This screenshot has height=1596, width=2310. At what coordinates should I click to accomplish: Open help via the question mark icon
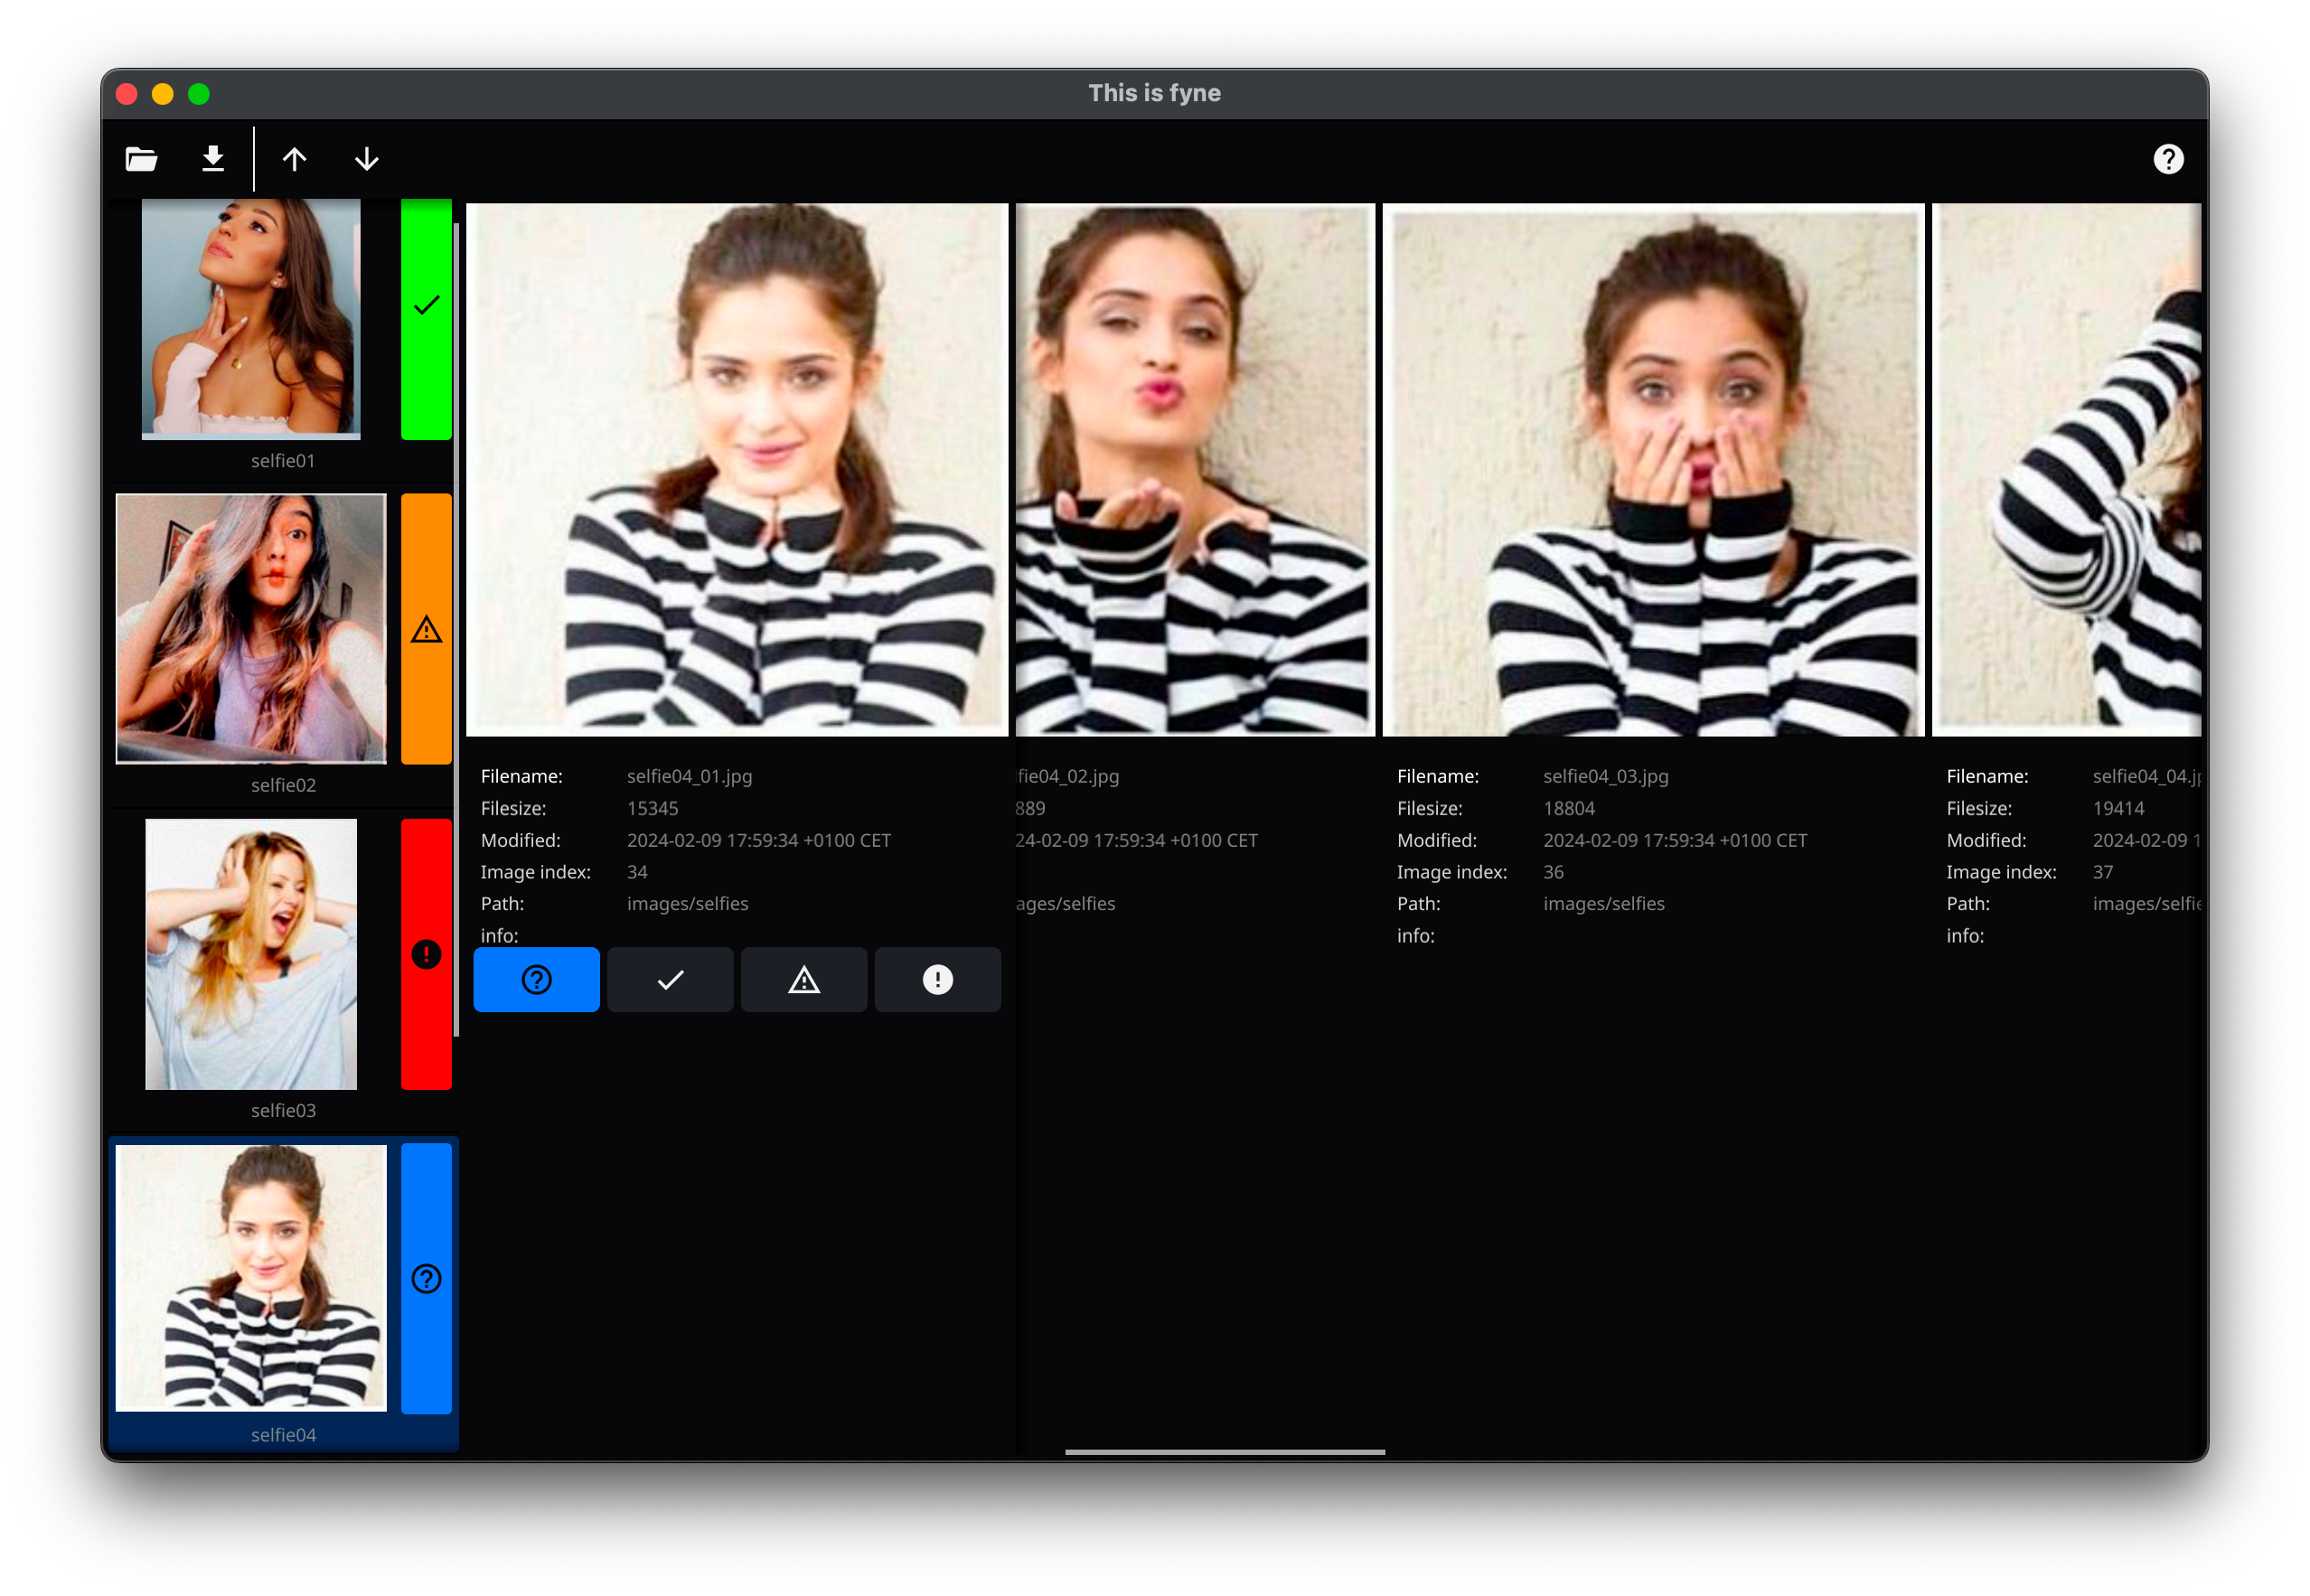pyautogui.click(x=2168, y=159)
